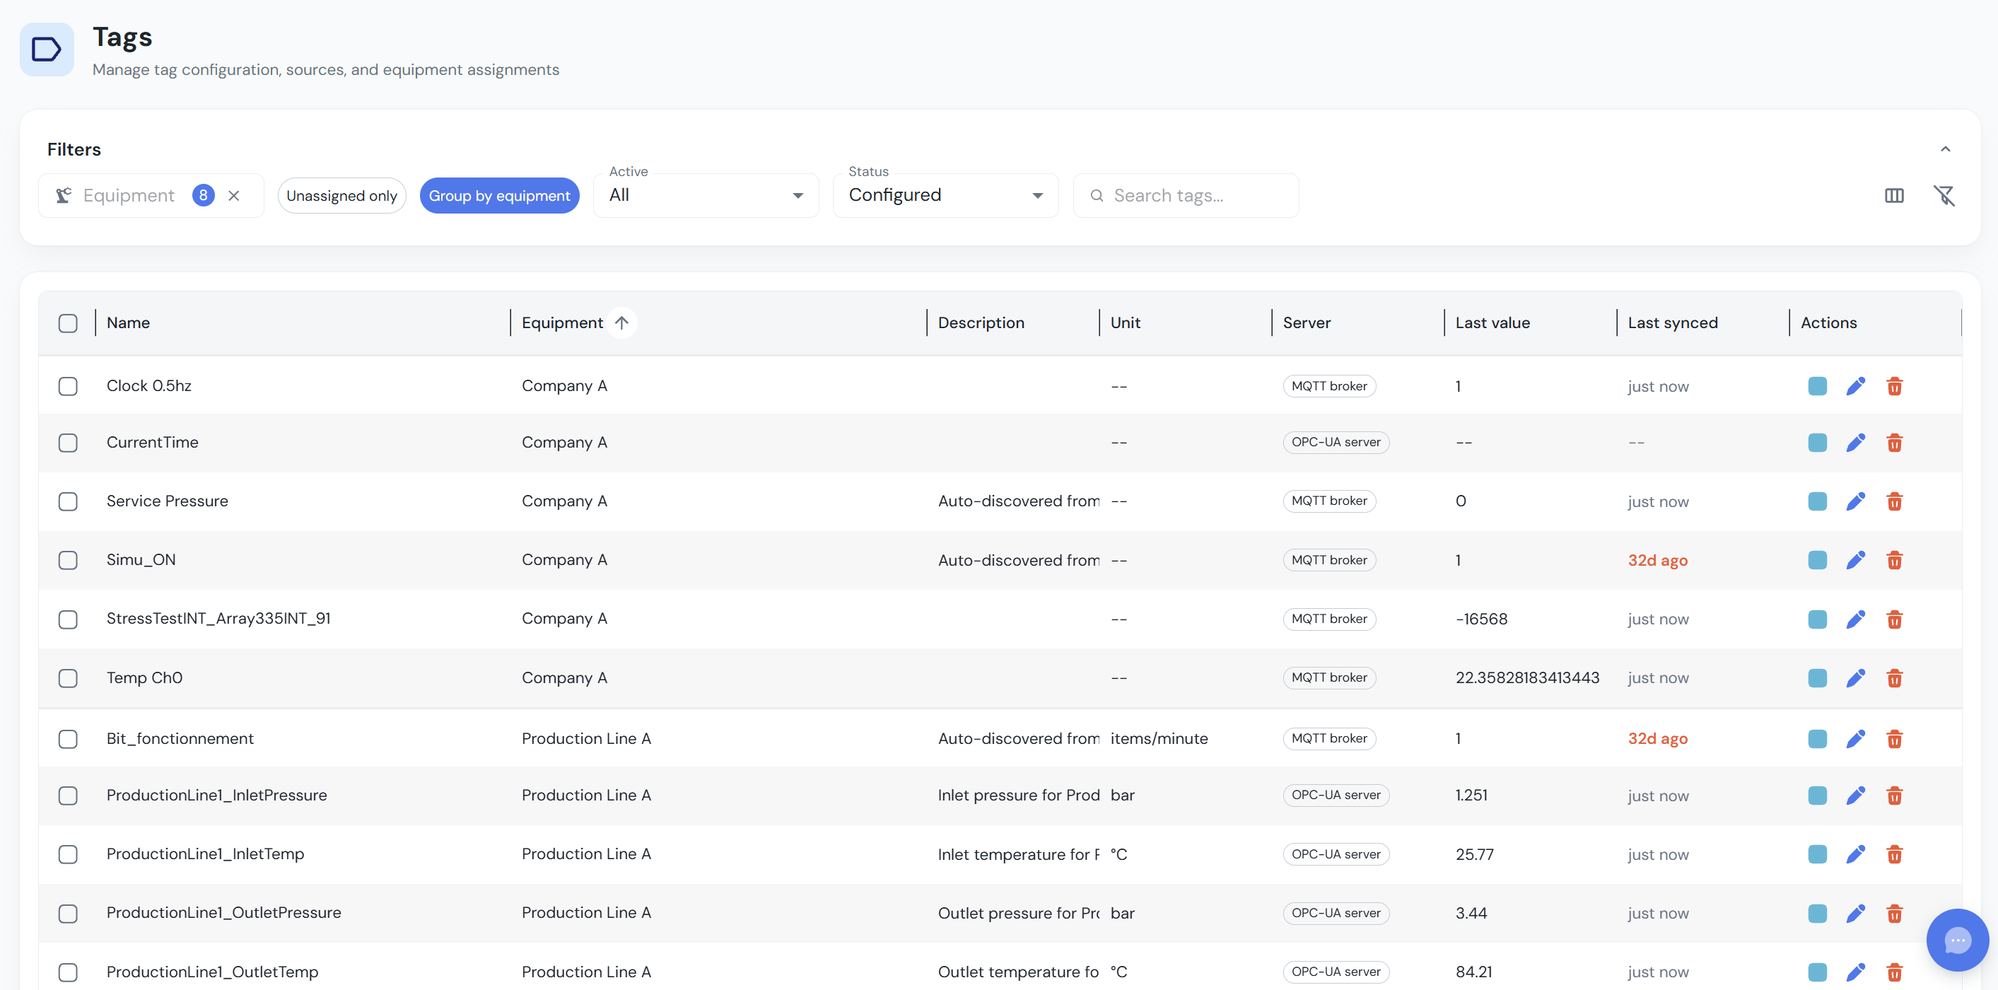Viewport: 1998px width, 990px height.
Task: Check the Clock 0.5hz row checkbox
Action: click(68, 386)
